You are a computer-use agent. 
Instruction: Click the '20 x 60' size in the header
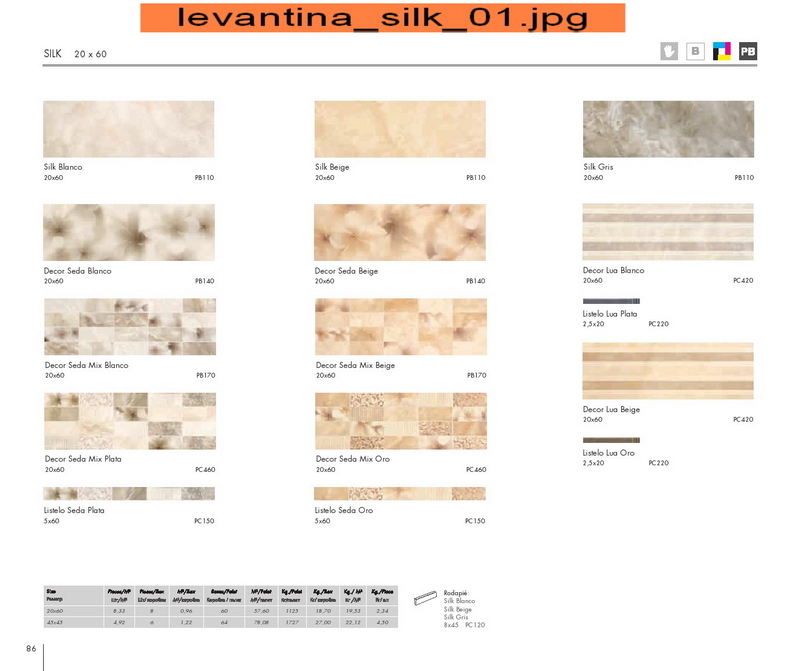(90, 54)
